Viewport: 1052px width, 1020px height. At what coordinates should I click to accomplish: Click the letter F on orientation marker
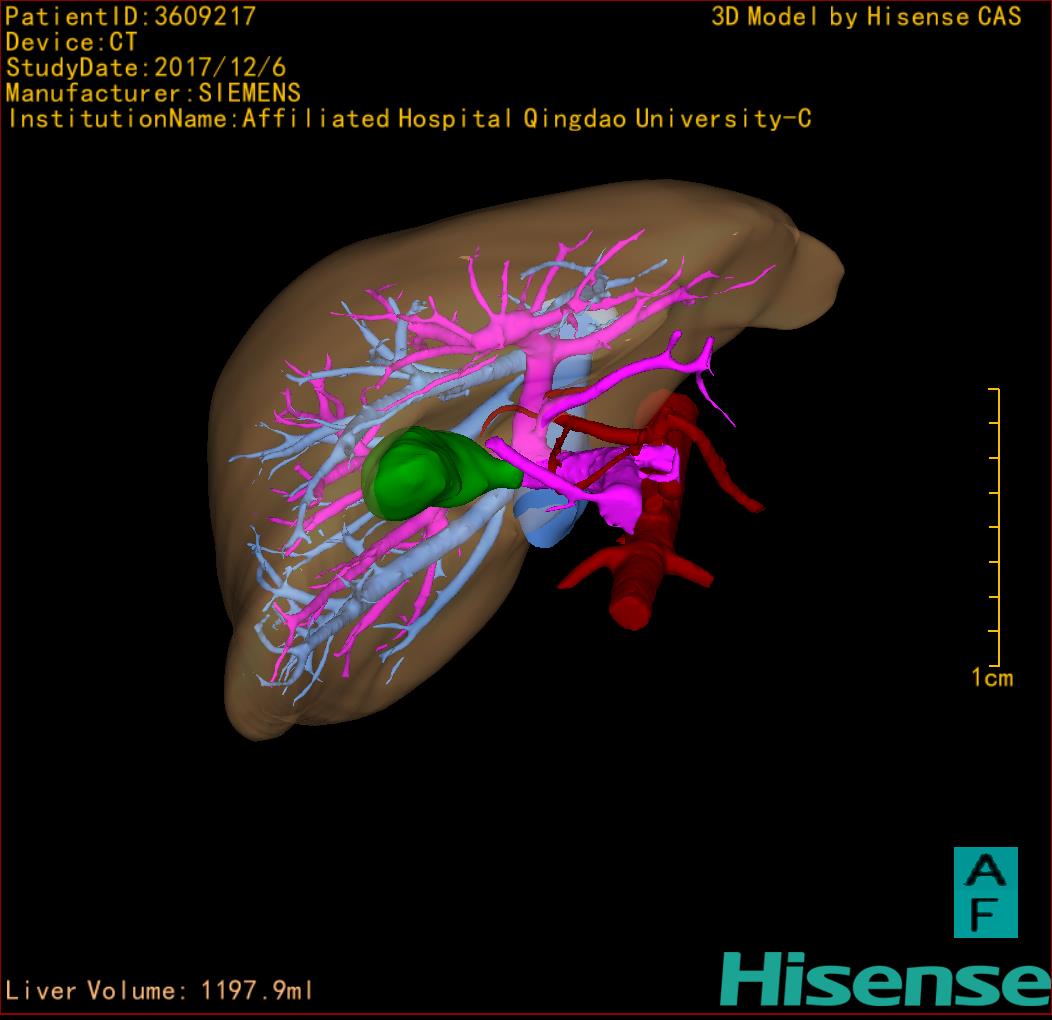pyautogui.click(x=985, y=914)
